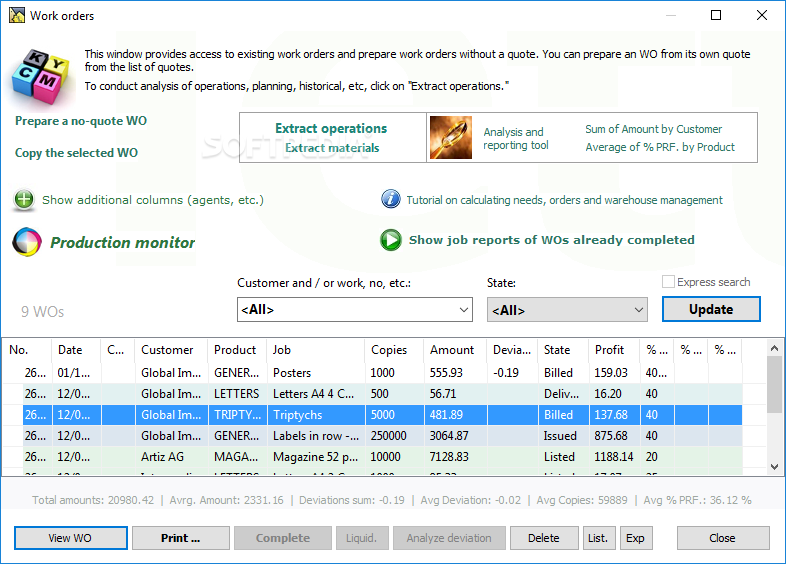Viewport: 786px width, 564px height.
Task: Click the color wheel Production monitor icon
Action: (27, 242)
